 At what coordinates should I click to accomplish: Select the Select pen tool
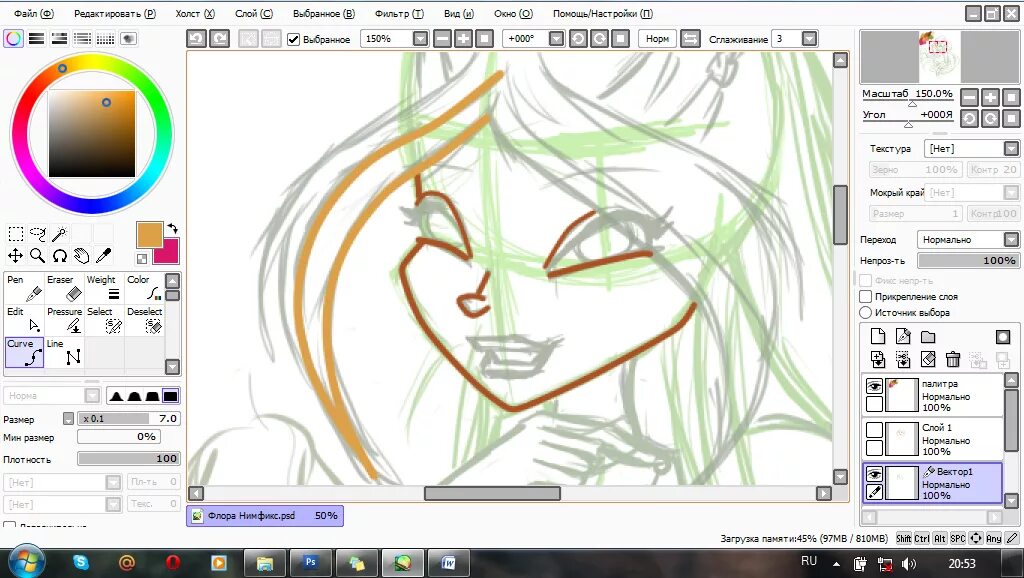point(104,320)
